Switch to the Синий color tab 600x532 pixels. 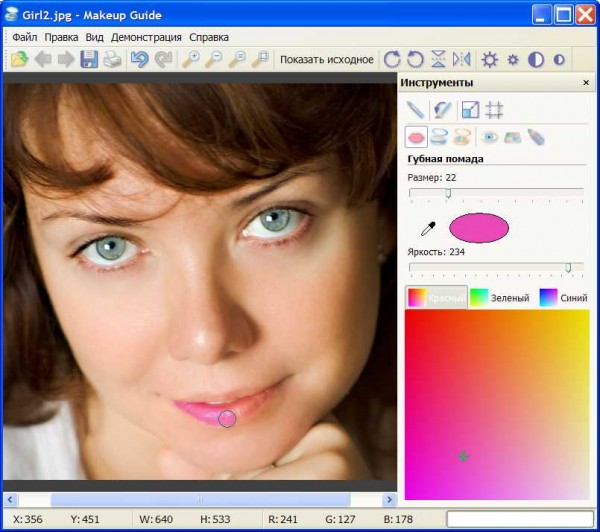coord(563,298)
